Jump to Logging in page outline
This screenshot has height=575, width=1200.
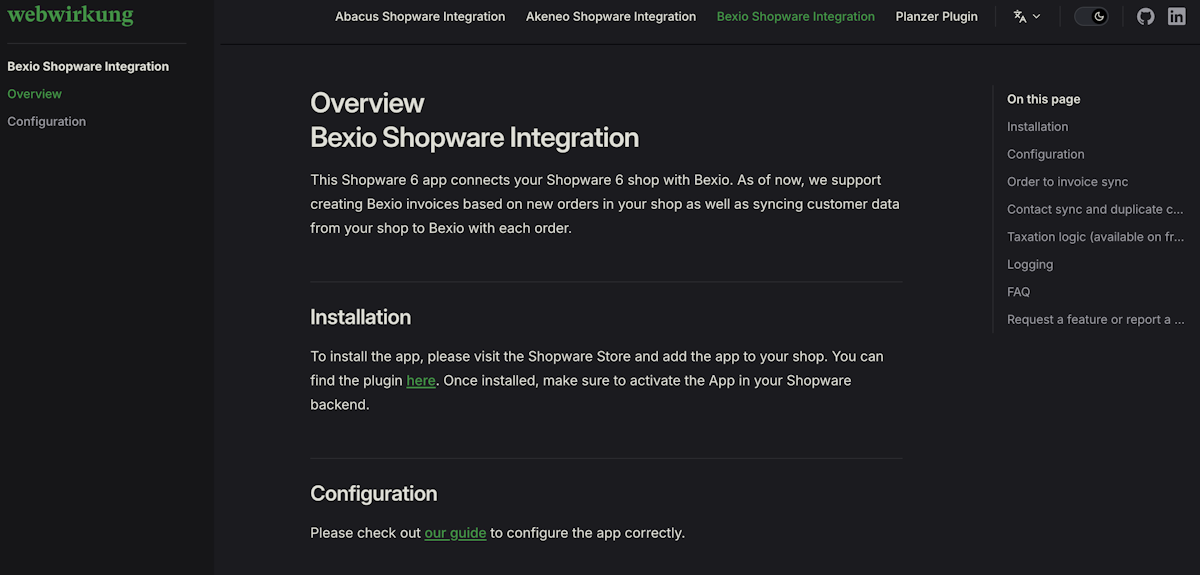[1030, 264]
